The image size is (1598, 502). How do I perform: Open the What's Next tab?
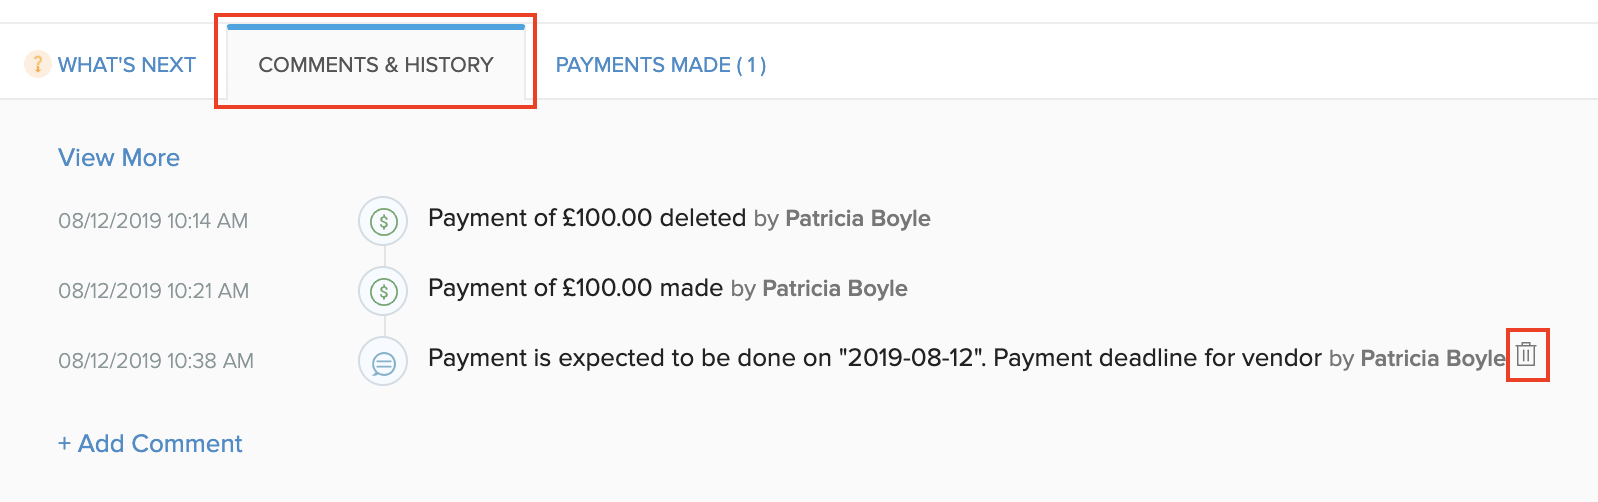[126, 65]
